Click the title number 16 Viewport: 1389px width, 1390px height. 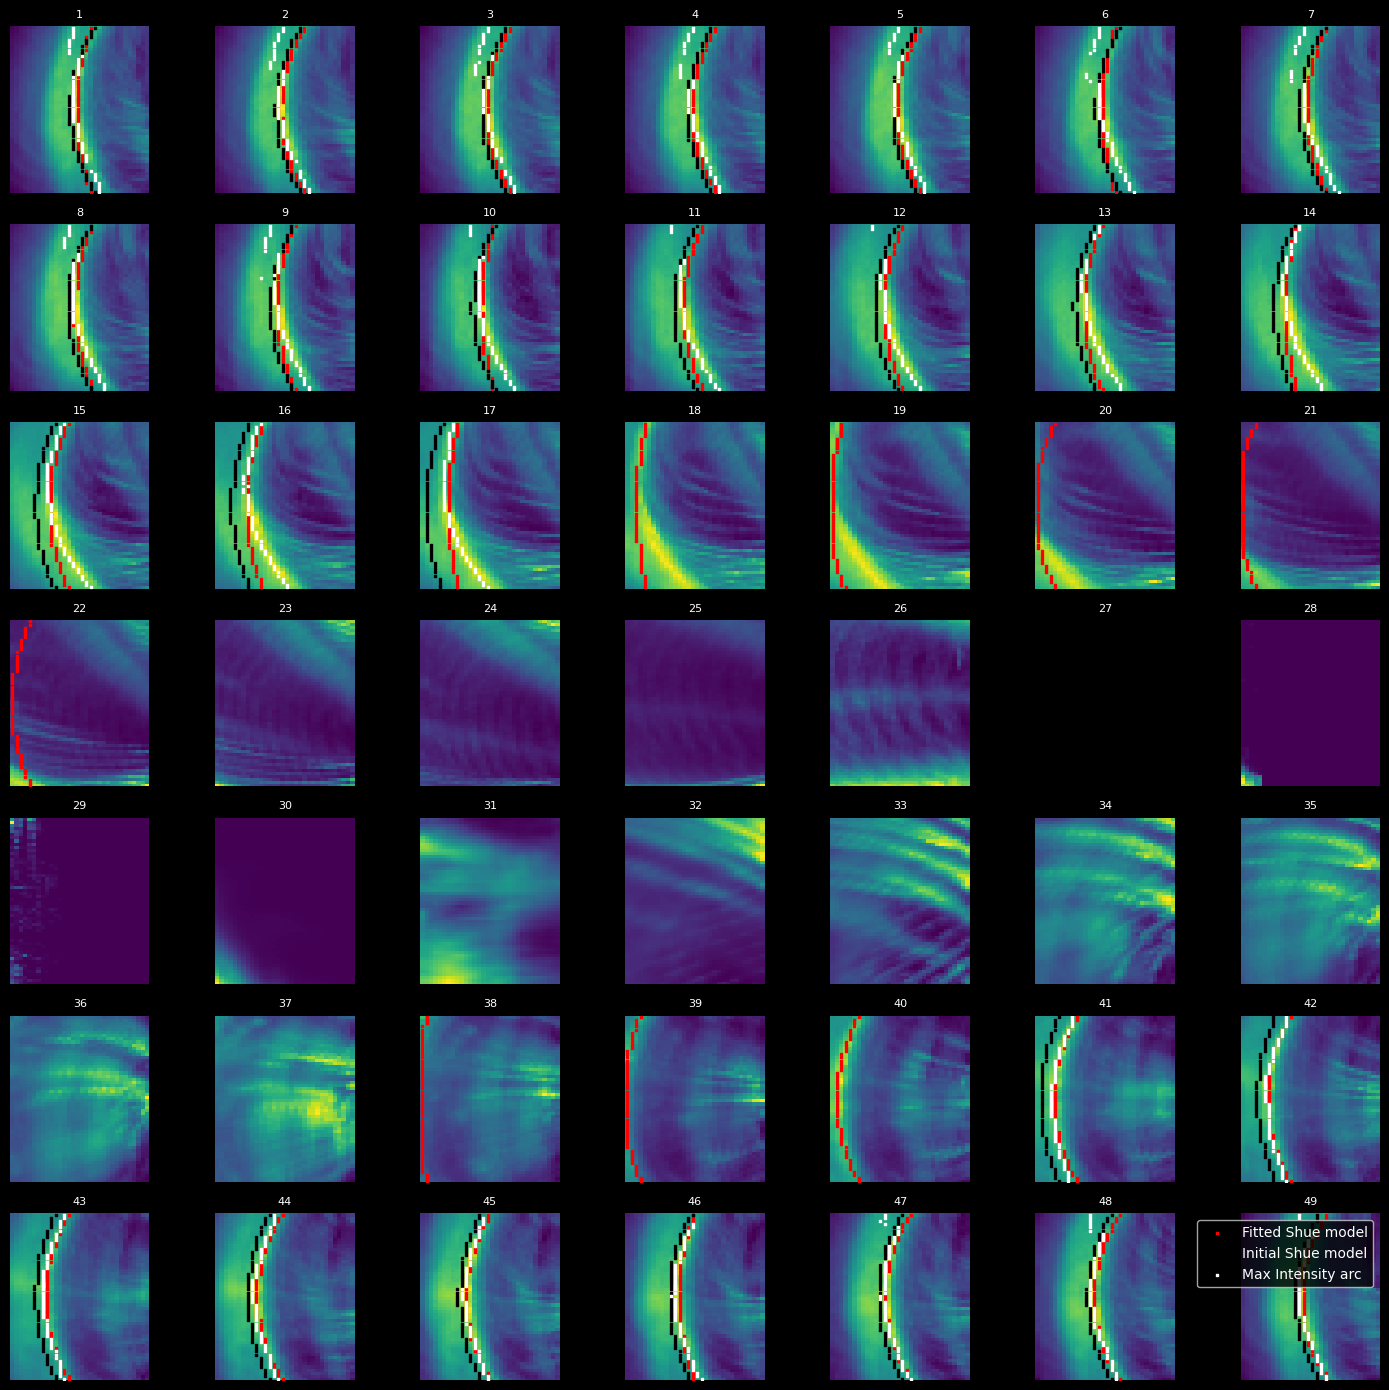(285, 410)
